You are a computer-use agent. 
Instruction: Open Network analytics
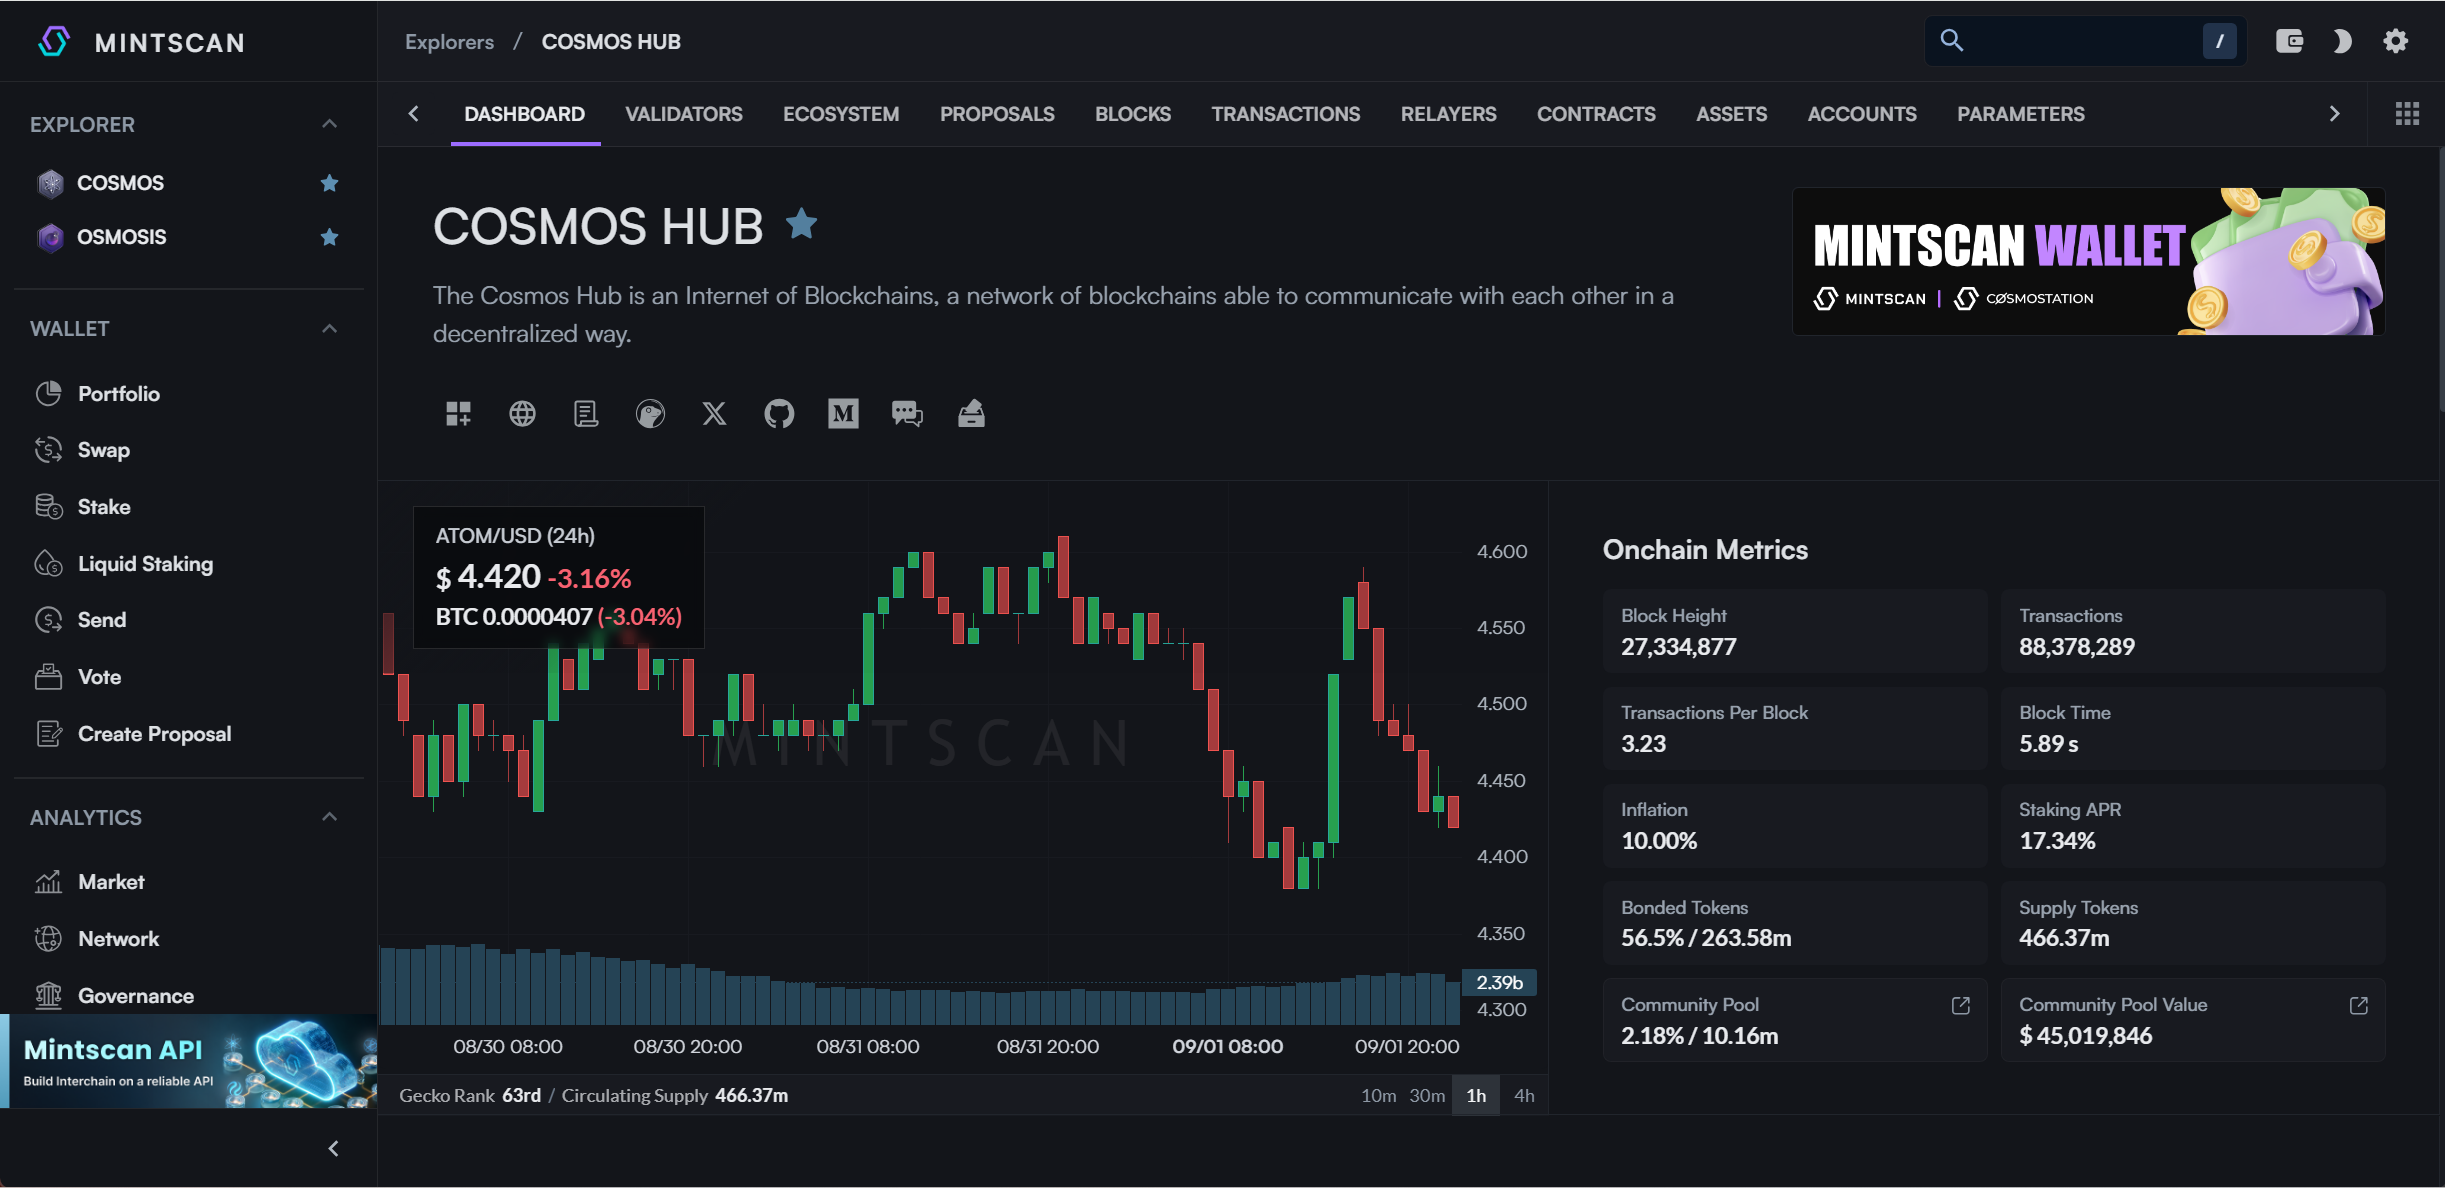coord(118,939)
